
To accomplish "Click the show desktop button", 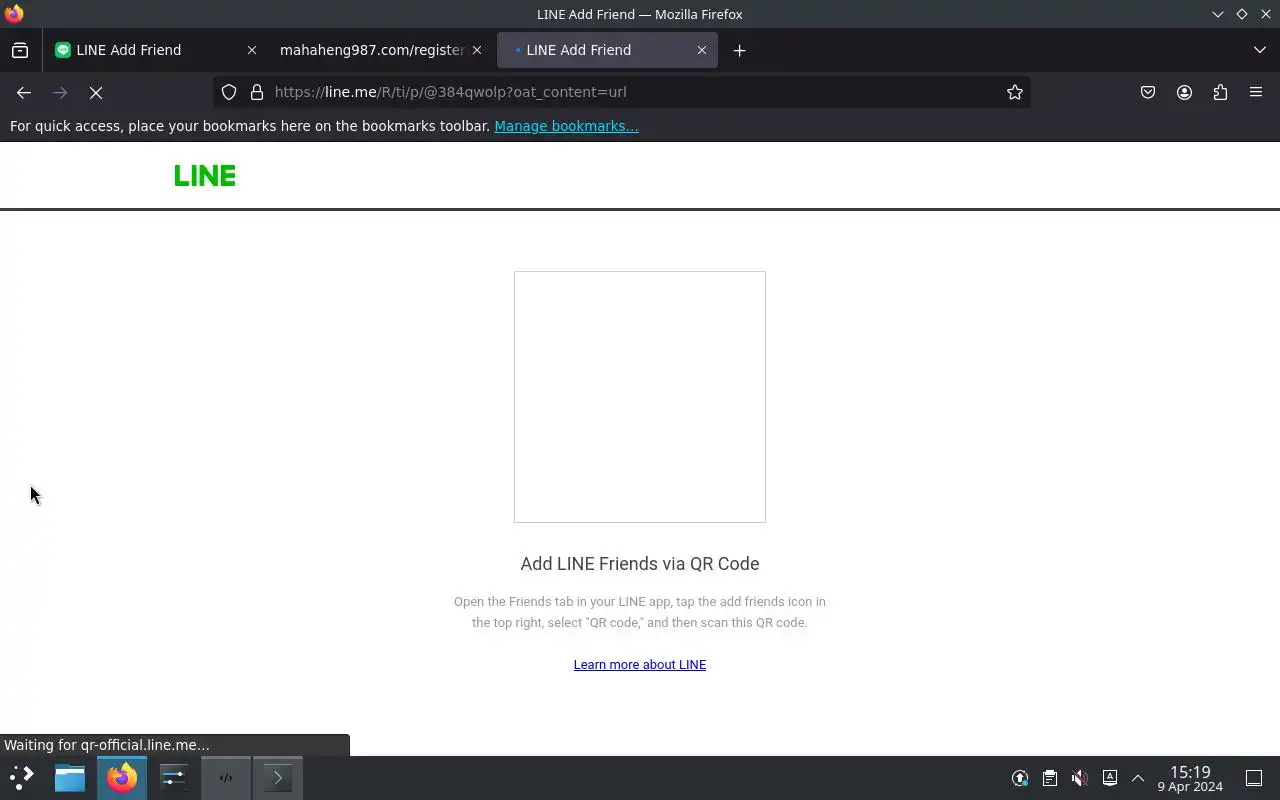I will point(1254,778).
